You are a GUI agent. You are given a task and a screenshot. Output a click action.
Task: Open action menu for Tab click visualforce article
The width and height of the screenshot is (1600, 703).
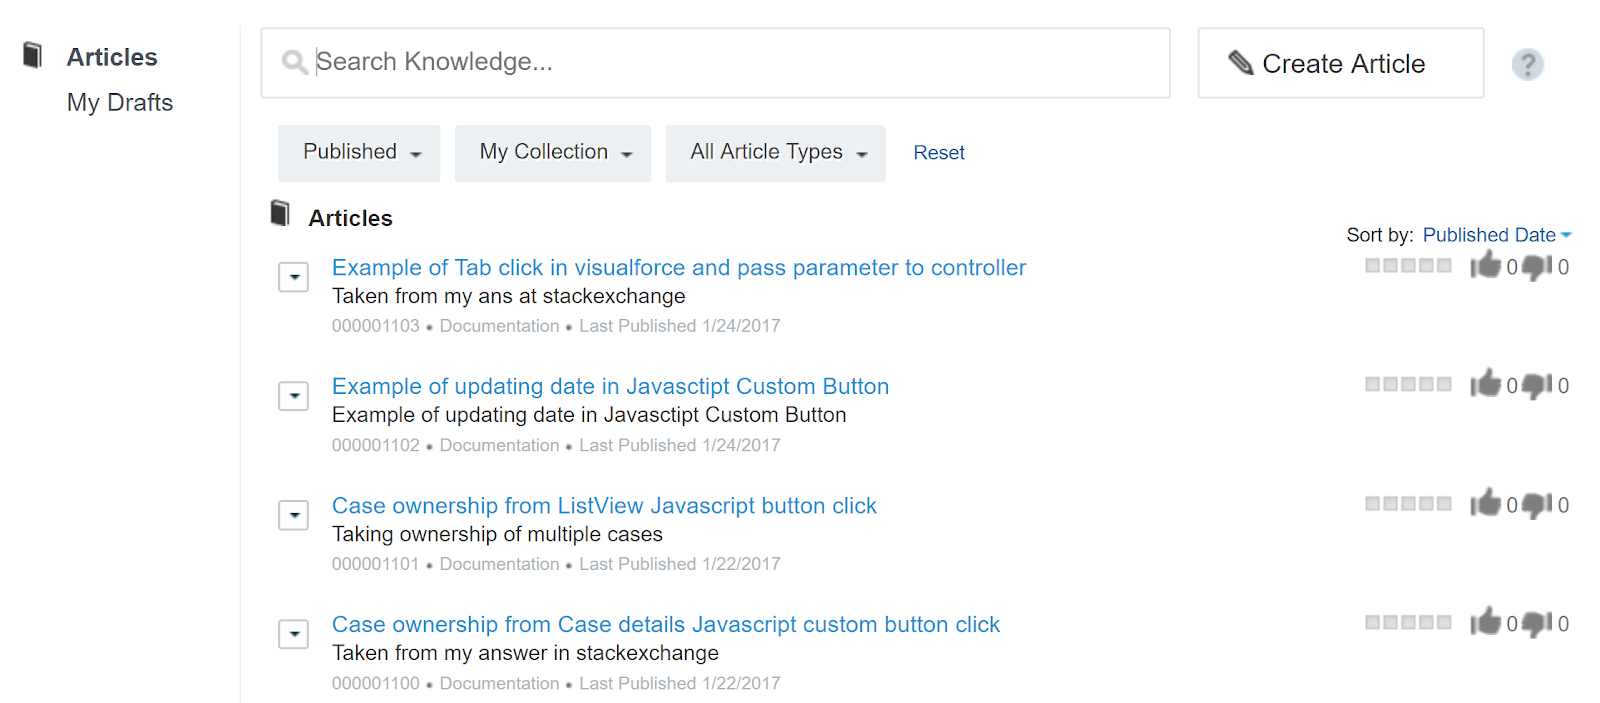pos(293,277)
